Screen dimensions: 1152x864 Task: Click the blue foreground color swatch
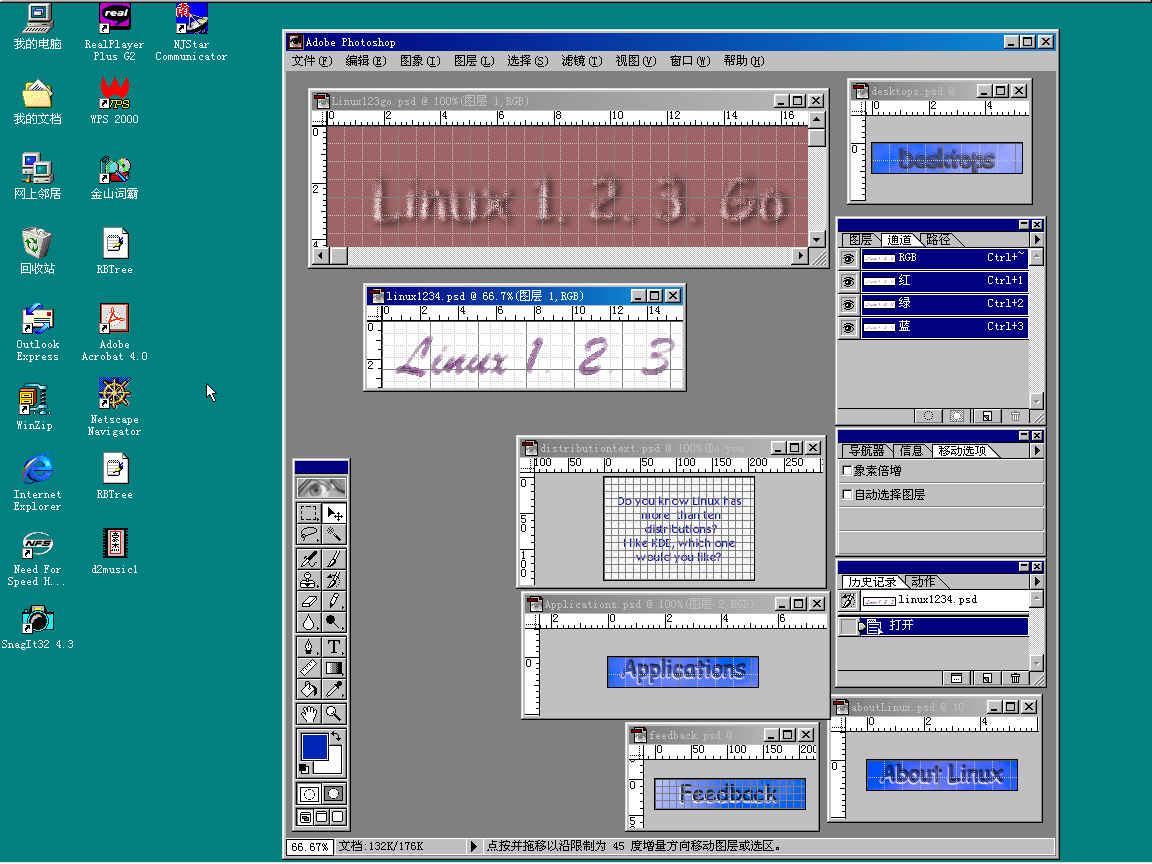click(313, 746)
